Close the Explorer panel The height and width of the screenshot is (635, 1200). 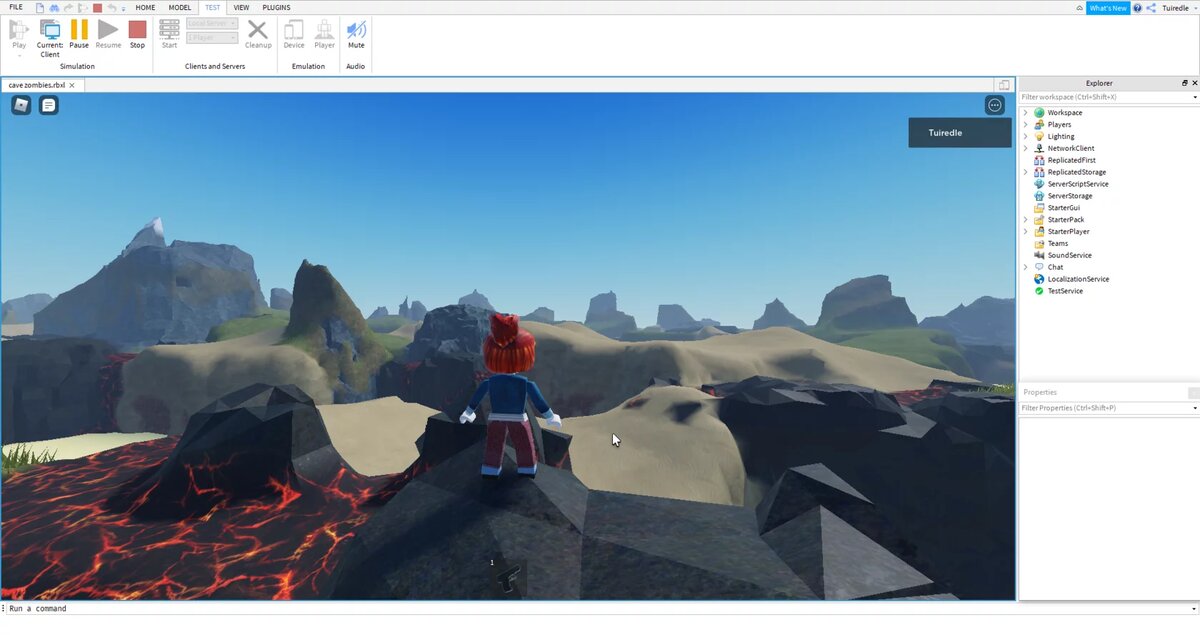[x=1195, y=83]
